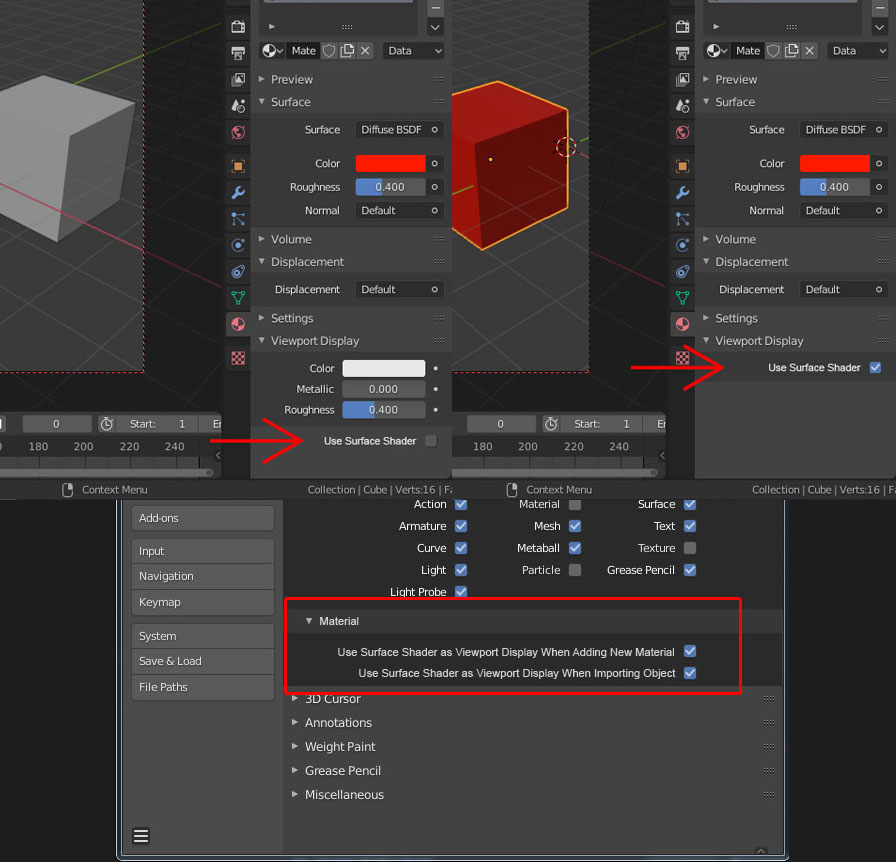Enable Texture duplicate data checkbox
The height and width of the screenshot is (862, 896).
(x=690, y=548)
